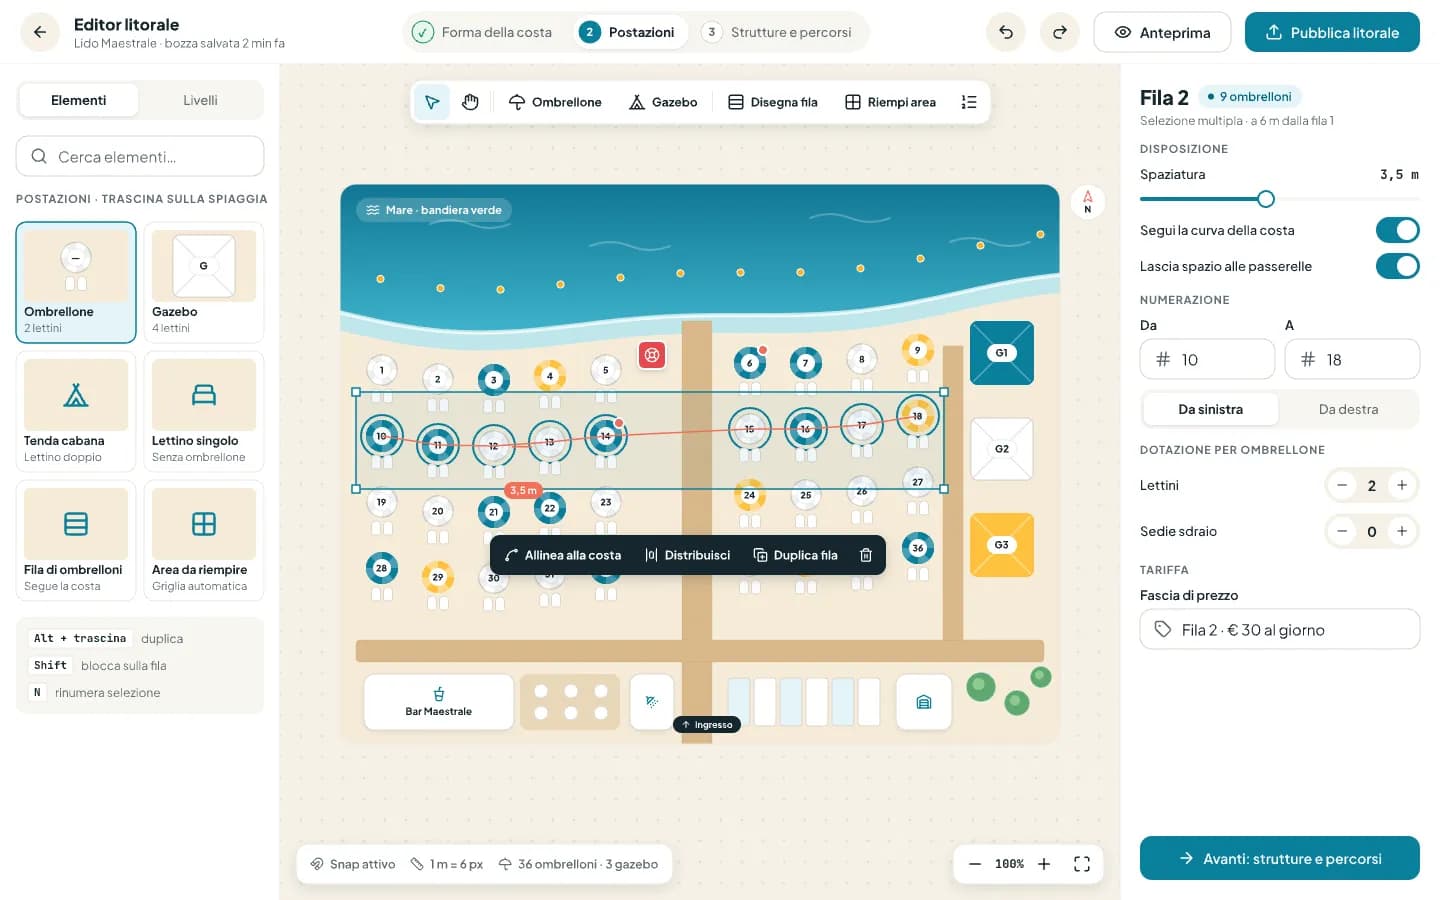Viewport: 1440px width, 900px height.
Task: Toggle Segui la curva della costa
Action: [x=1397, y=230]
